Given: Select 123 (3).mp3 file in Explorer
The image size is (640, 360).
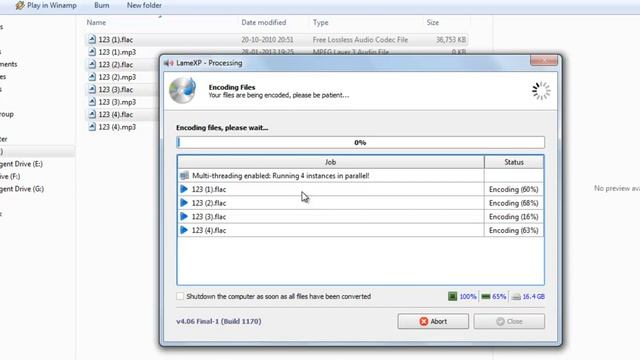Looking at the screenshot, I should (x=117, y=102).
